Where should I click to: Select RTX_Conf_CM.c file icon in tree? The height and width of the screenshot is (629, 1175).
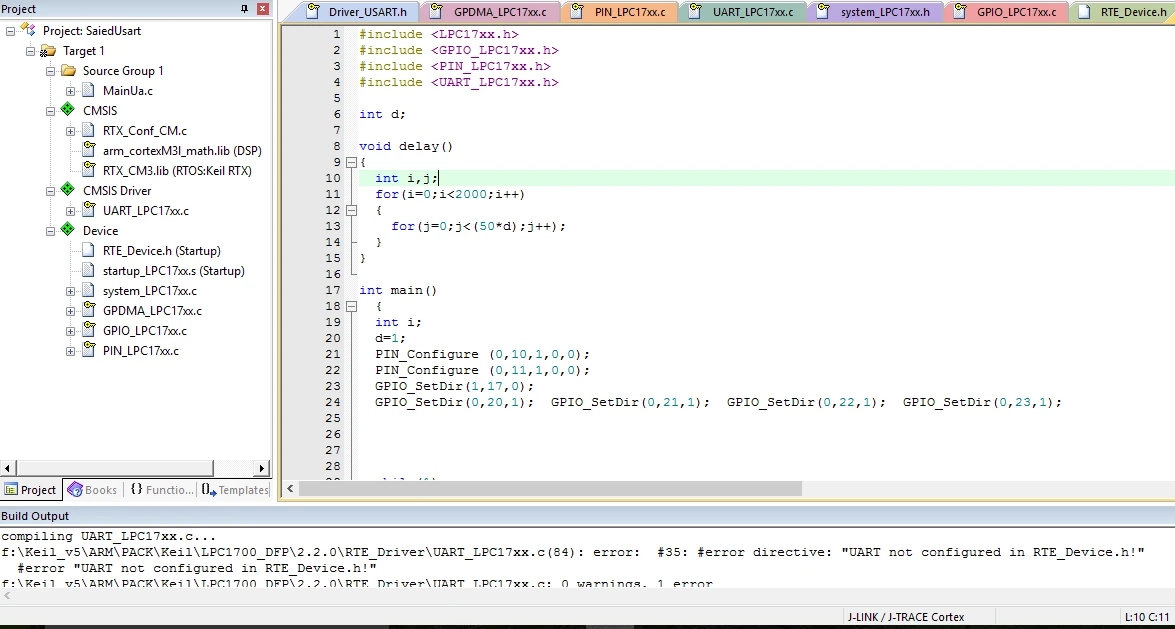89,130
